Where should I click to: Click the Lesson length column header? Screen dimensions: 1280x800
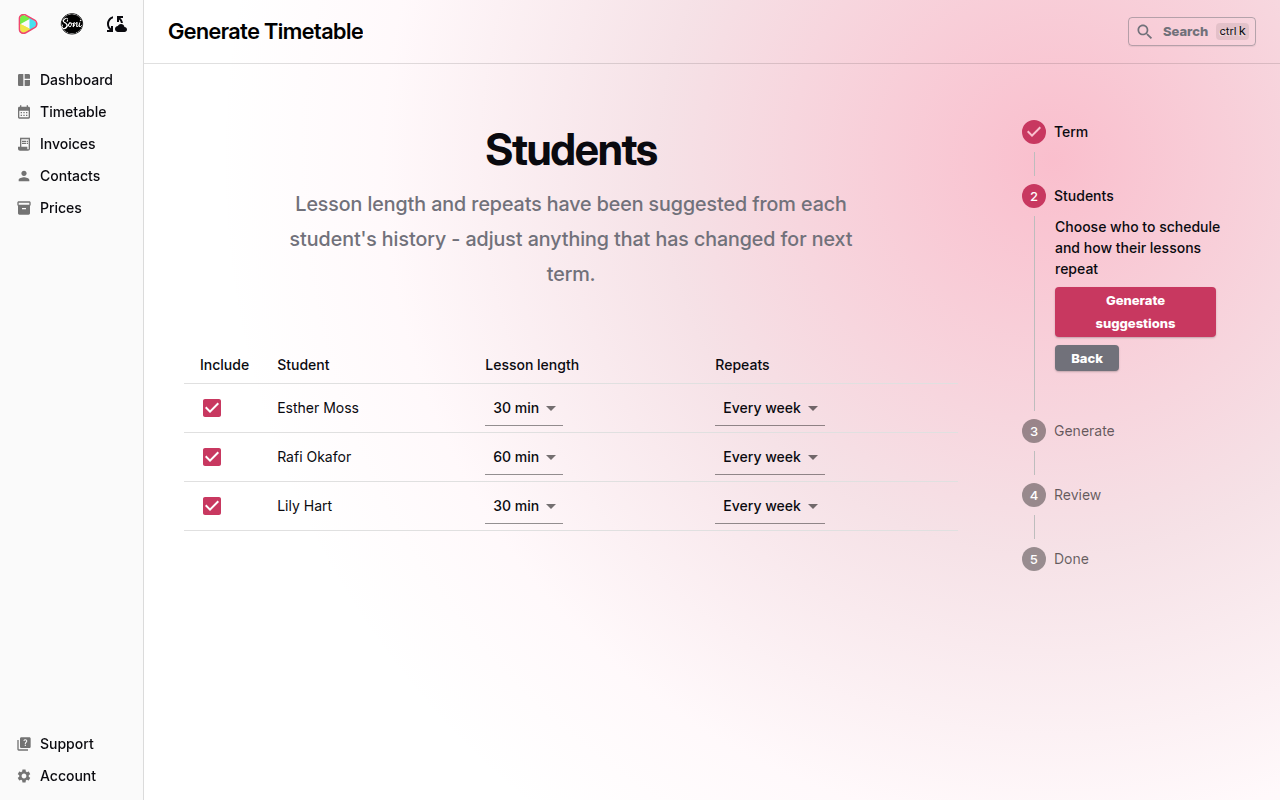[x=532, y=365]
